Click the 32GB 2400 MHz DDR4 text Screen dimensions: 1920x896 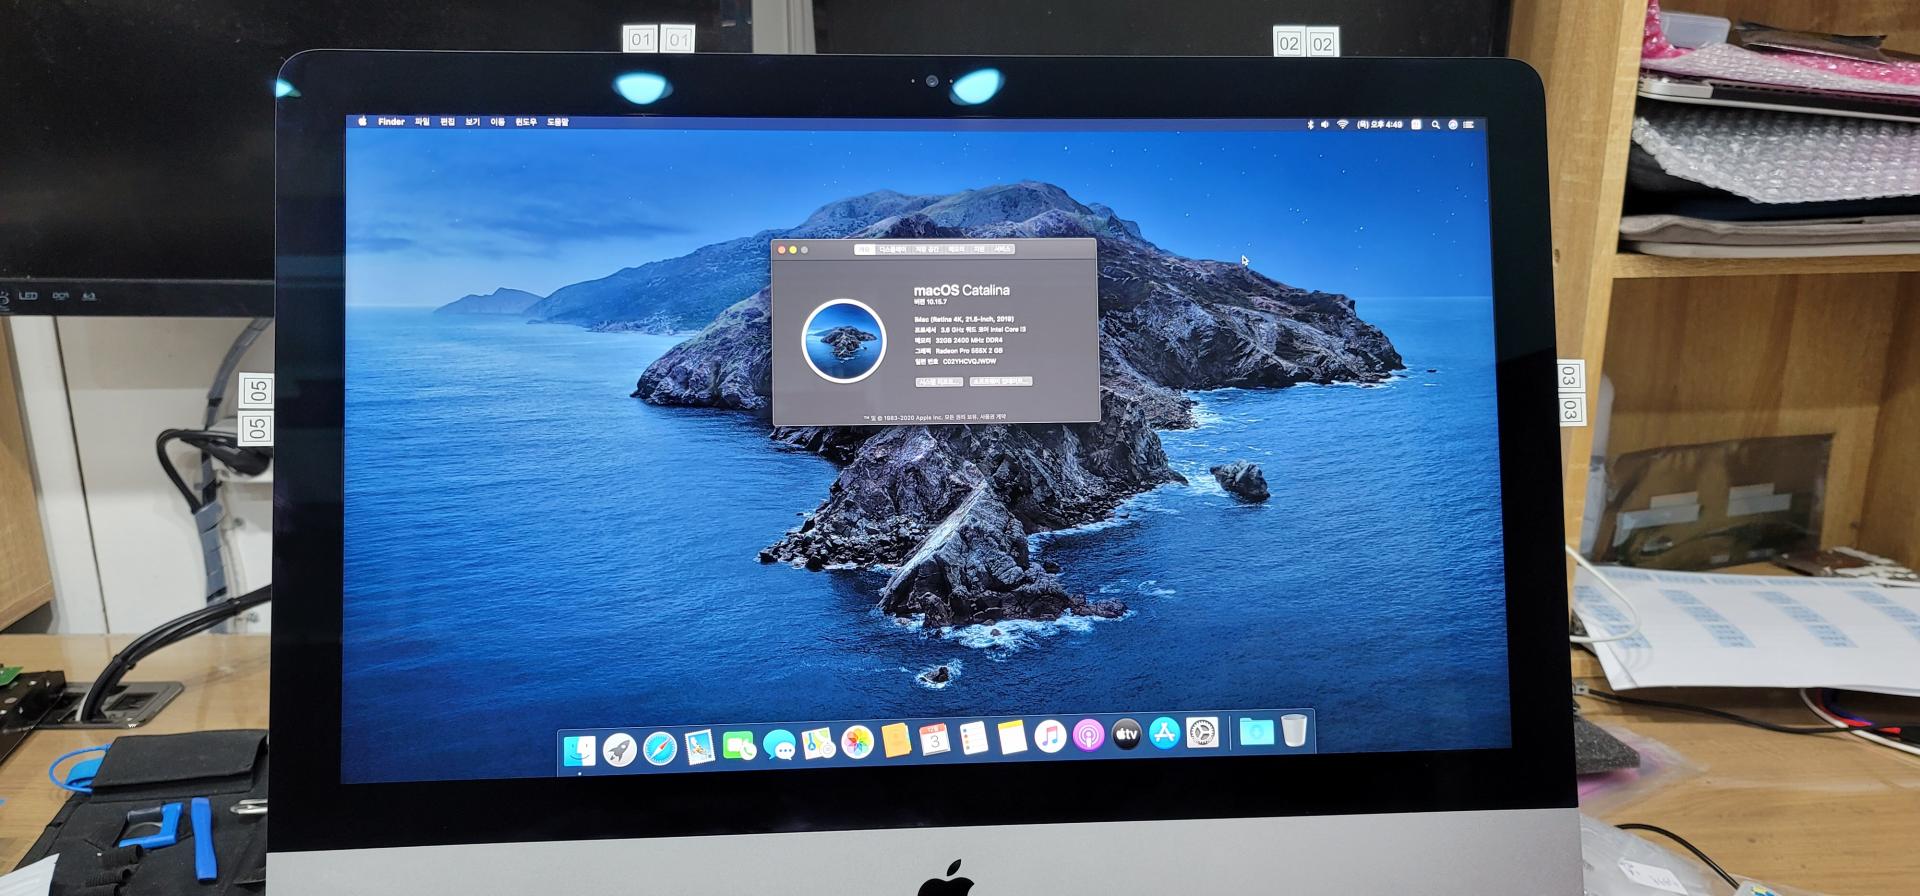969,340
